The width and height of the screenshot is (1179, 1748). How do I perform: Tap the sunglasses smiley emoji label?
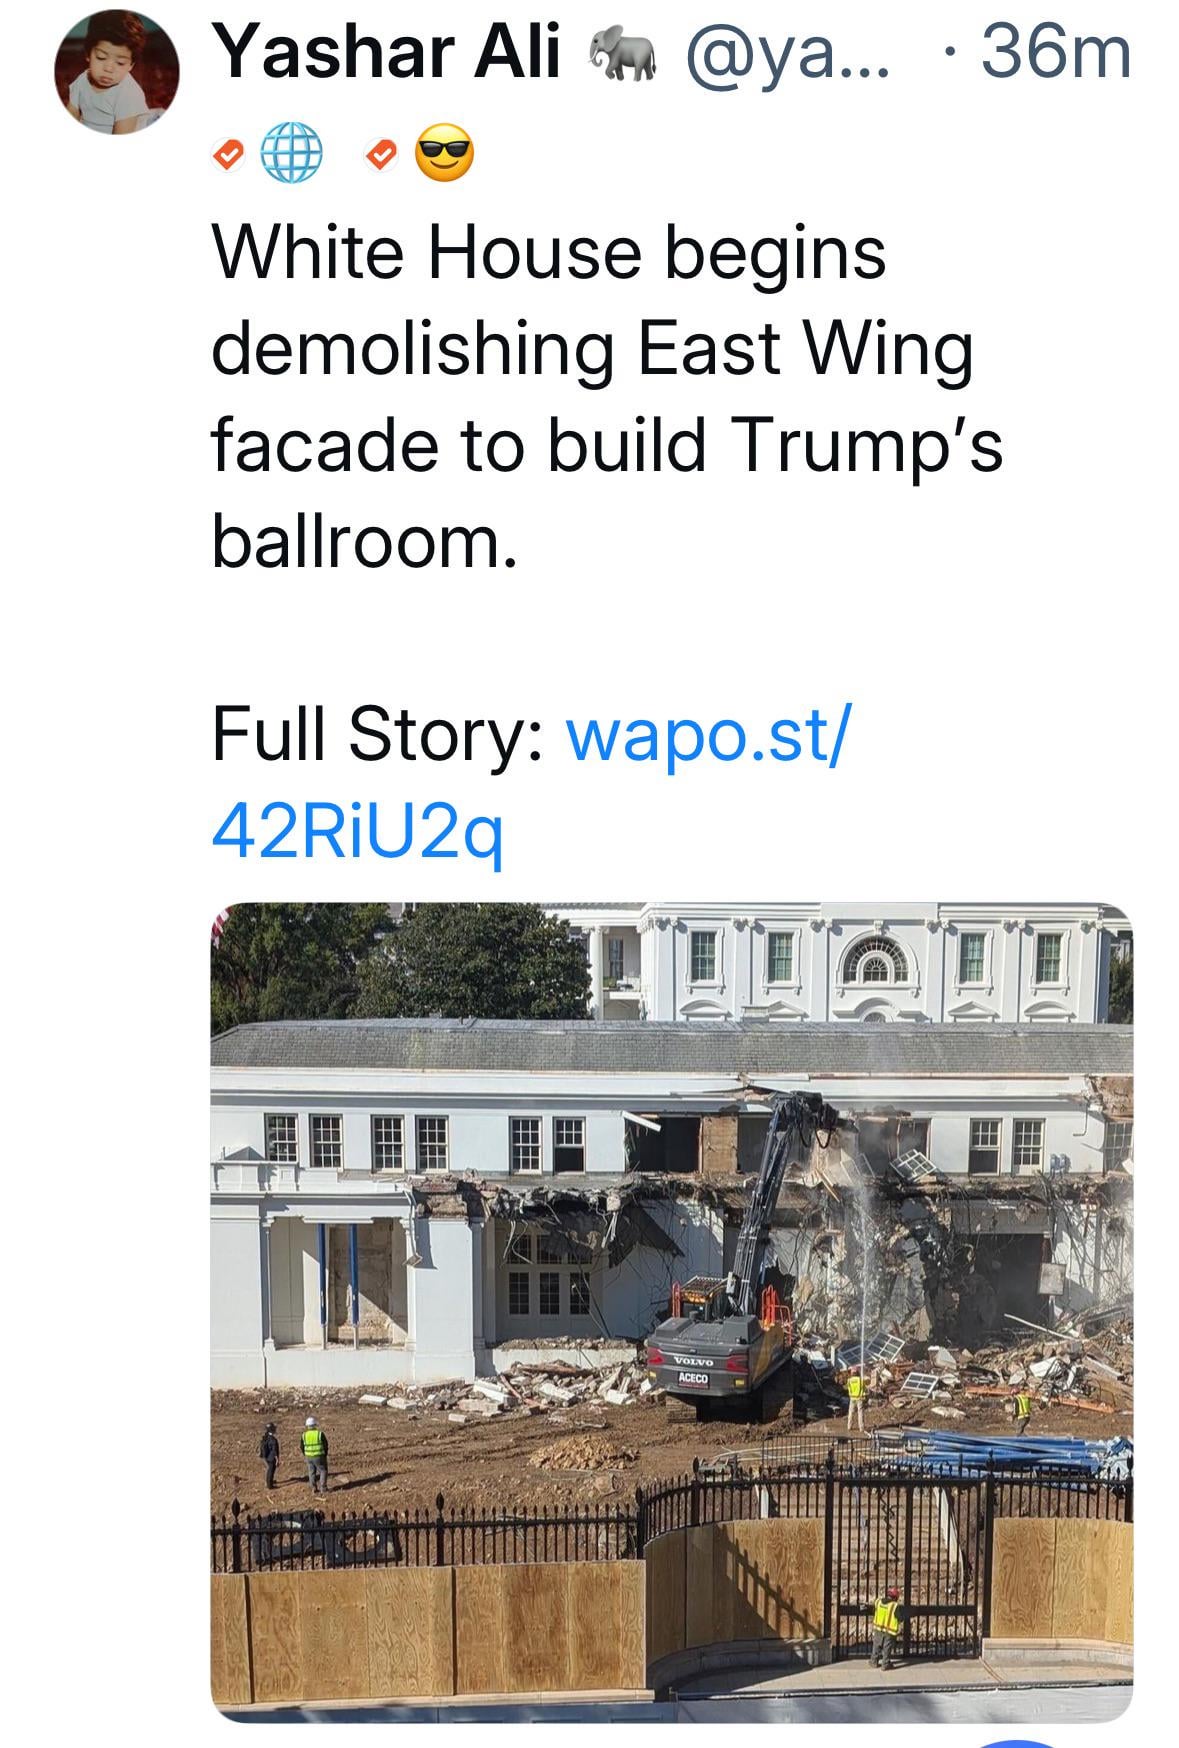(444, 155)
